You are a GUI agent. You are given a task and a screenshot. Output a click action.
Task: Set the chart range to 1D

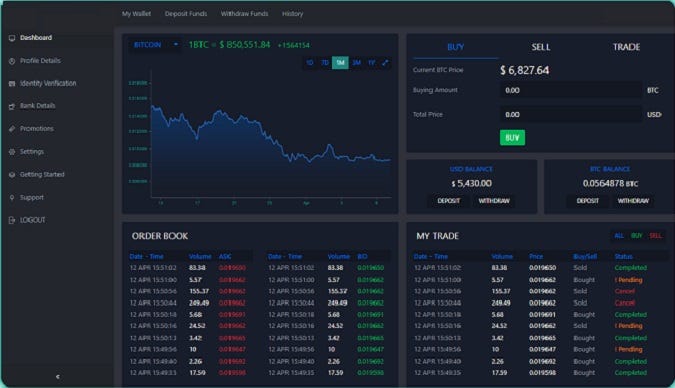tap(310, 63)
